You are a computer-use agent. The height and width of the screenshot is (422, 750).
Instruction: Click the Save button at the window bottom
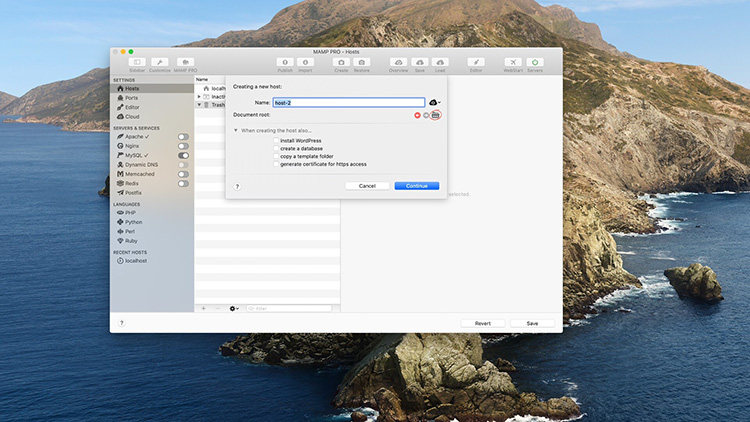[532, 323]
